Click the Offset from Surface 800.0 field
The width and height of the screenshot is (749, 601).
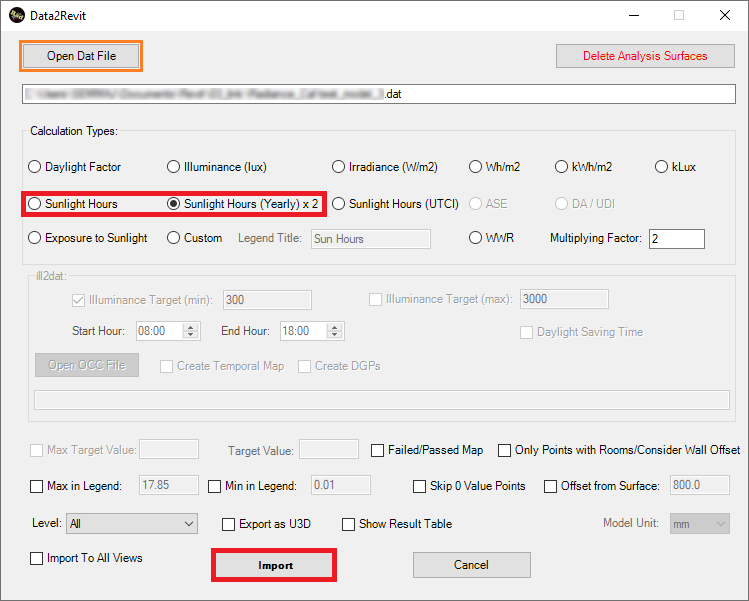tap(700, 485)
